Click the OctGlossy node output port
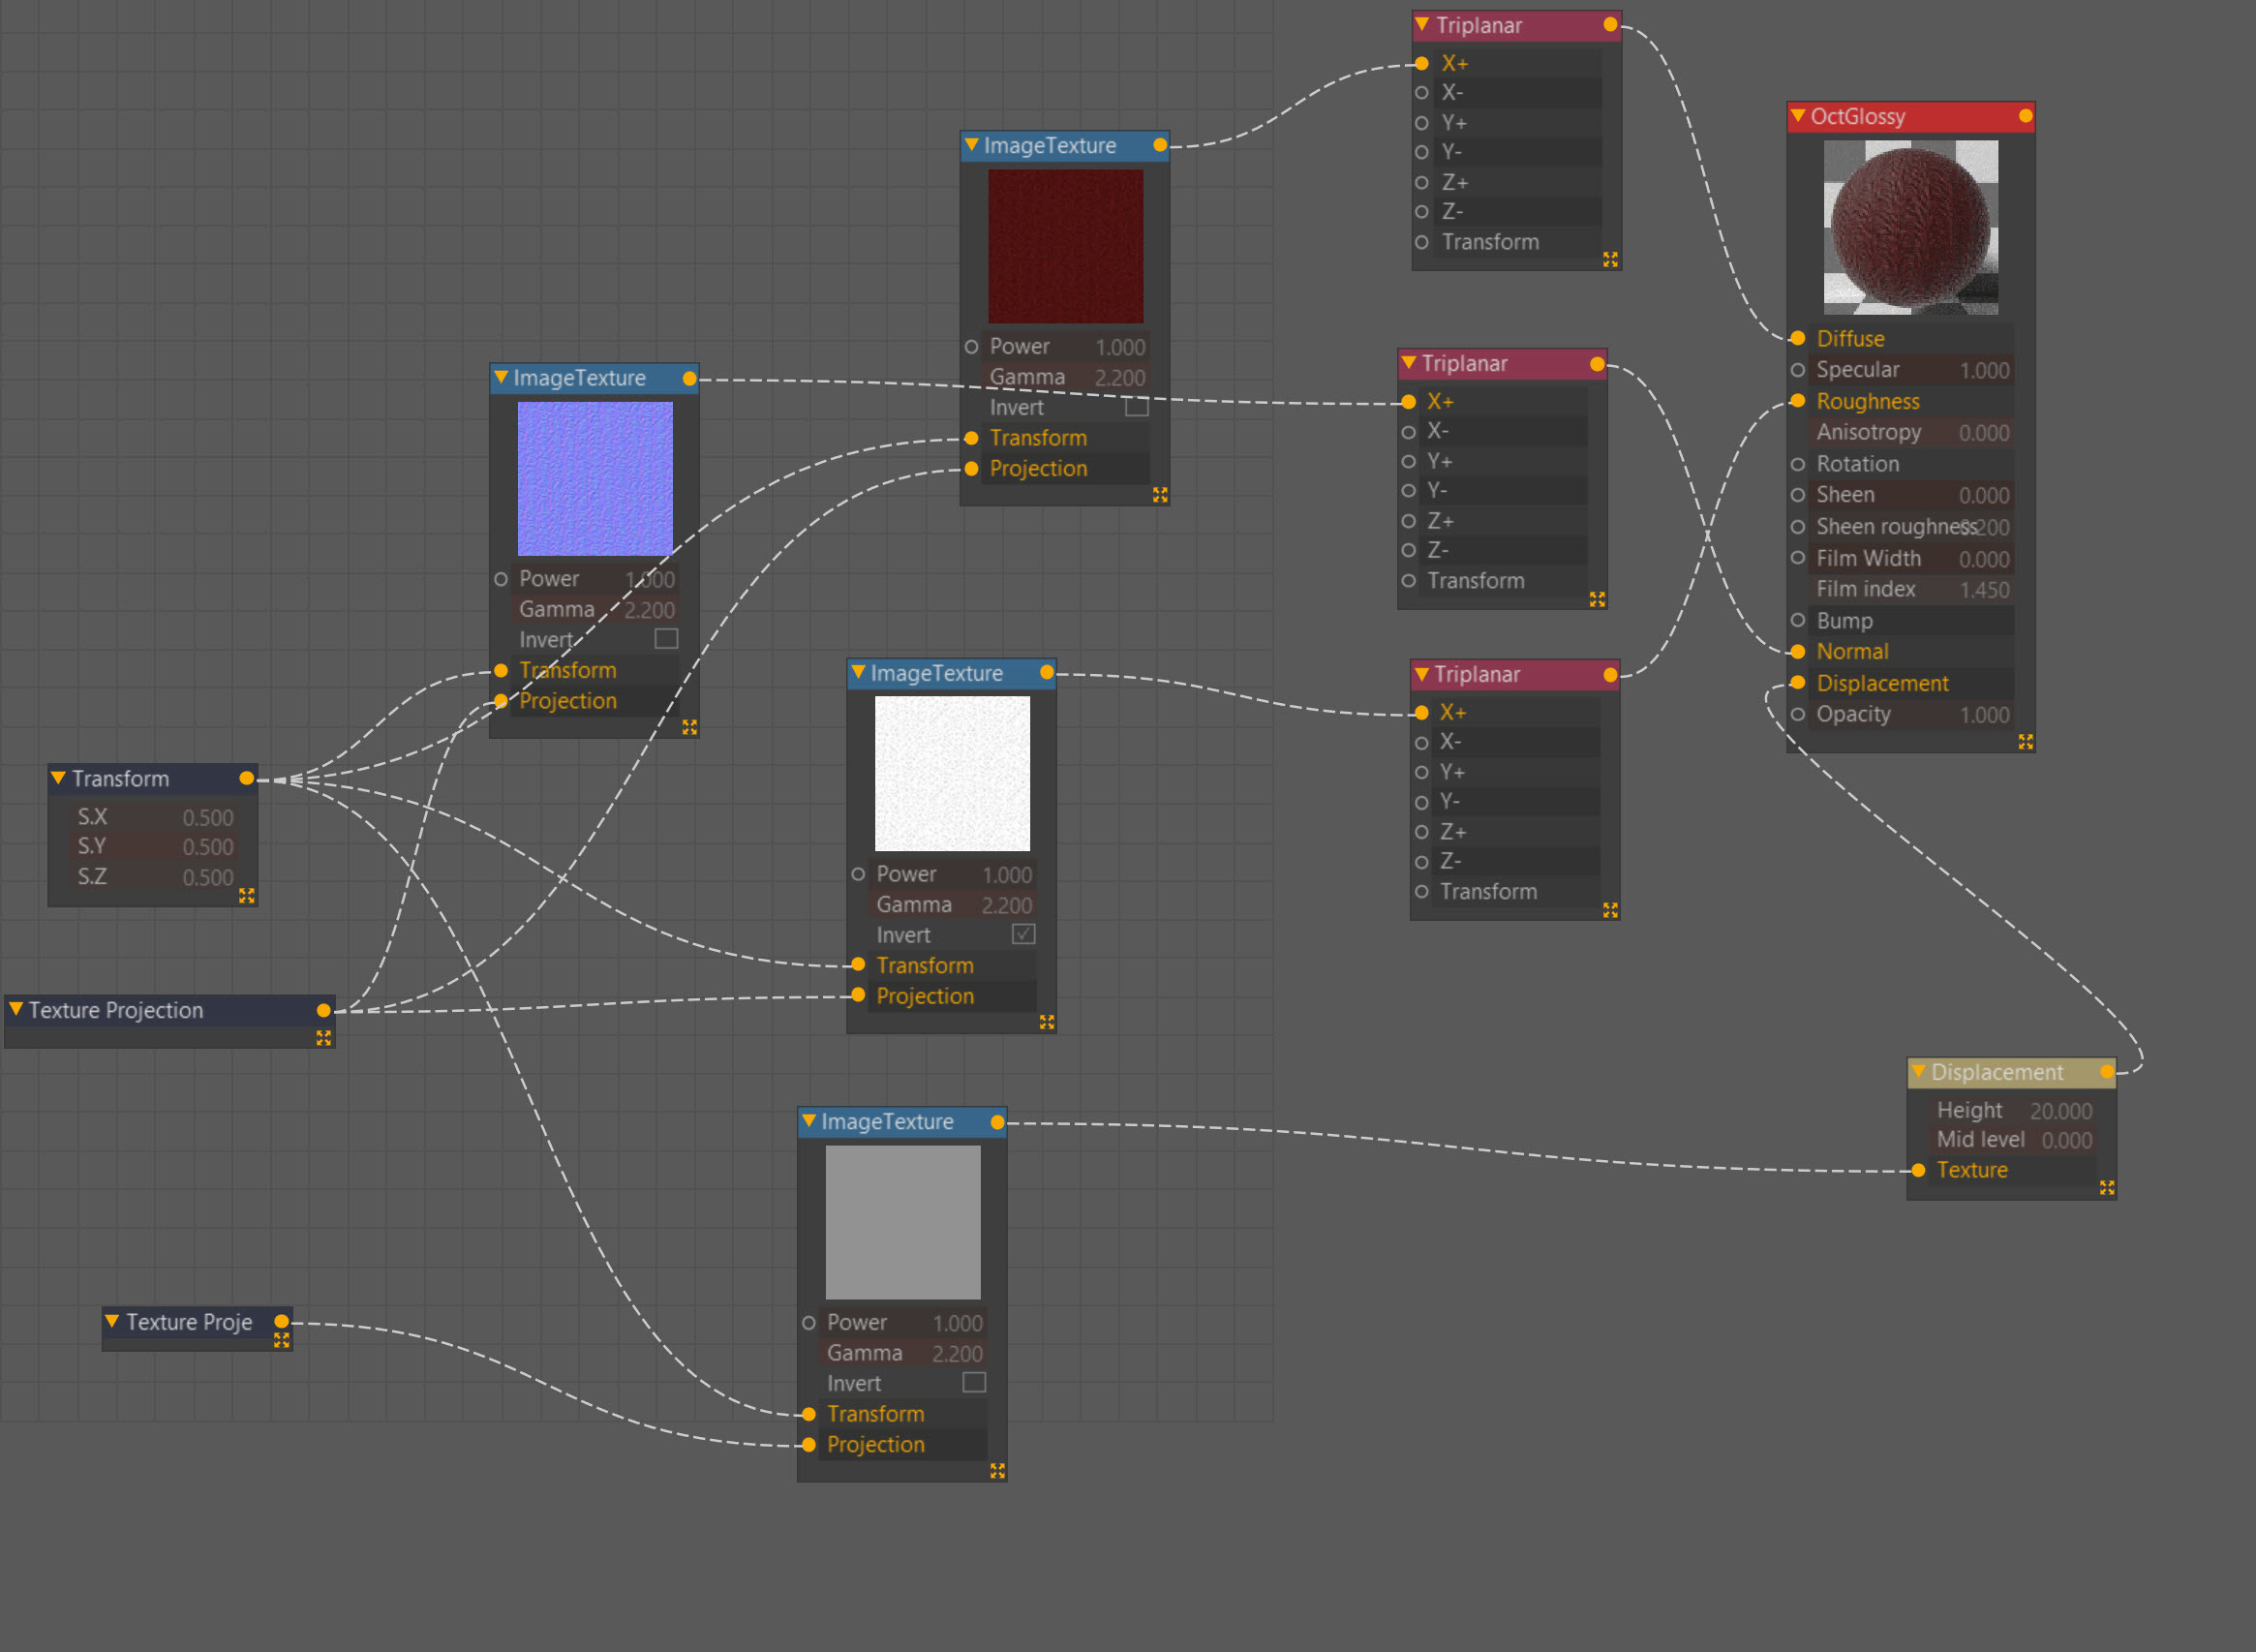Screen dimensions: 2256x1652 coord(2025,116)
